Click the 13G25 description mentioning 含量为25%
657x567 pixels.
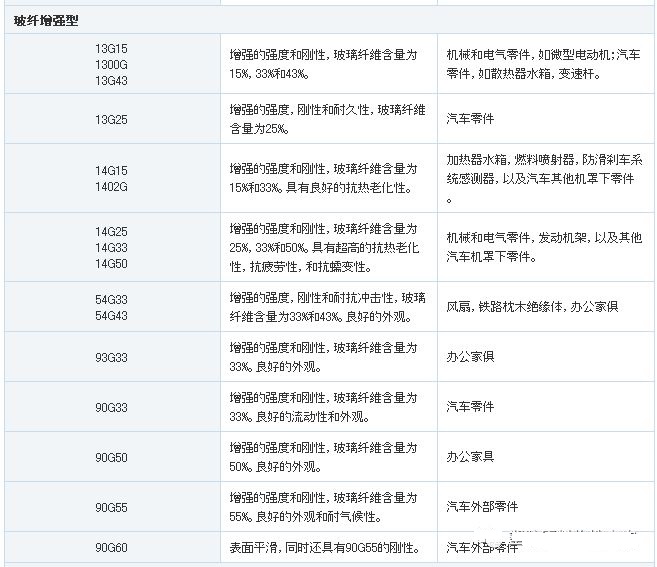point(323,119)
